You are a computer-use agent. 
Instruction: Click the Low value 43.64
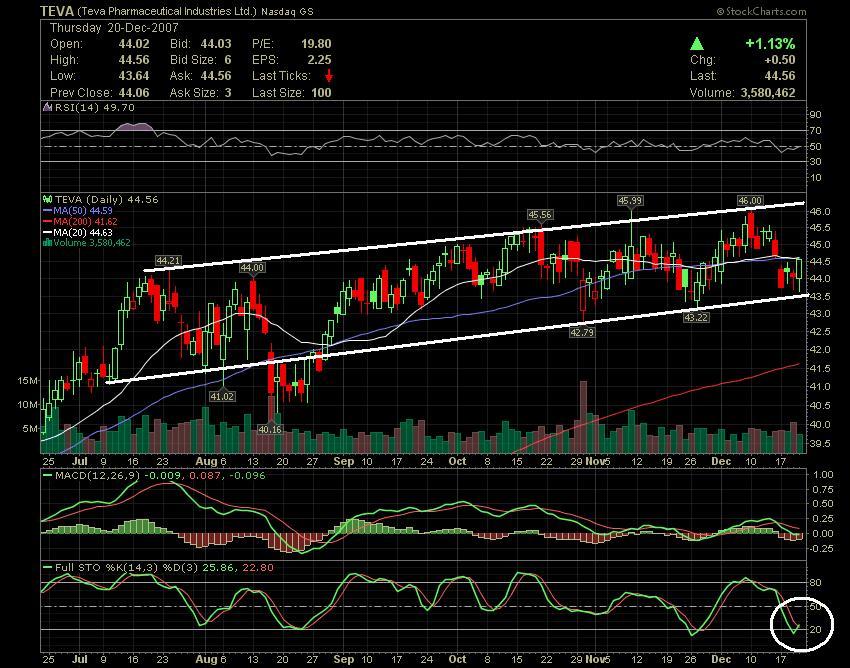[134, 76]
